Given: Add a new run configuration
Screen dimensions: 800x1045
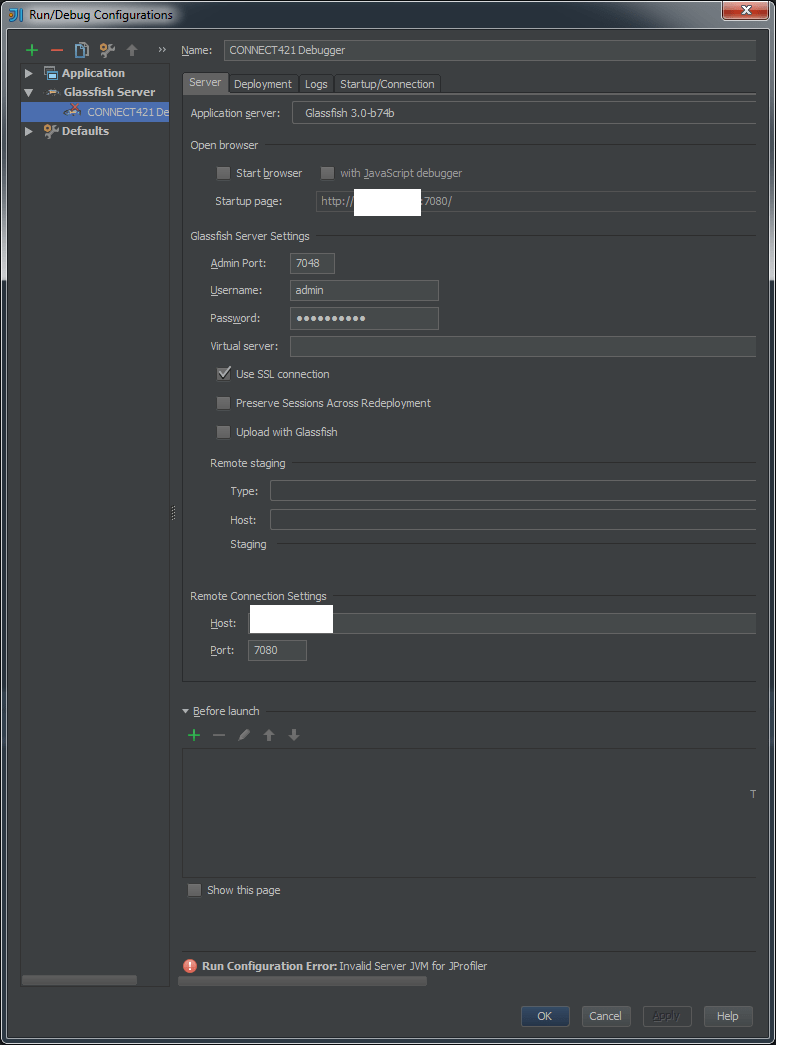Looking at the screenshot, I should 31,50.
